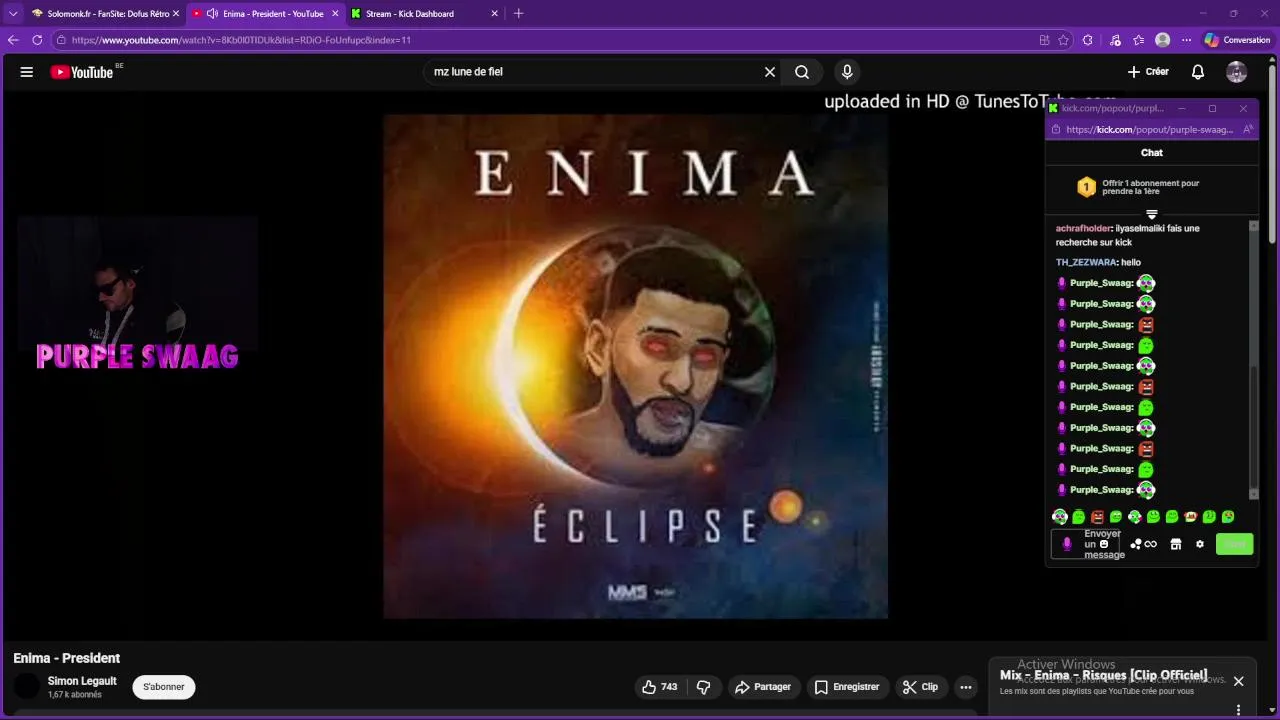
Task: Reload the page with the refresh icon
Action: coord(37,40)
